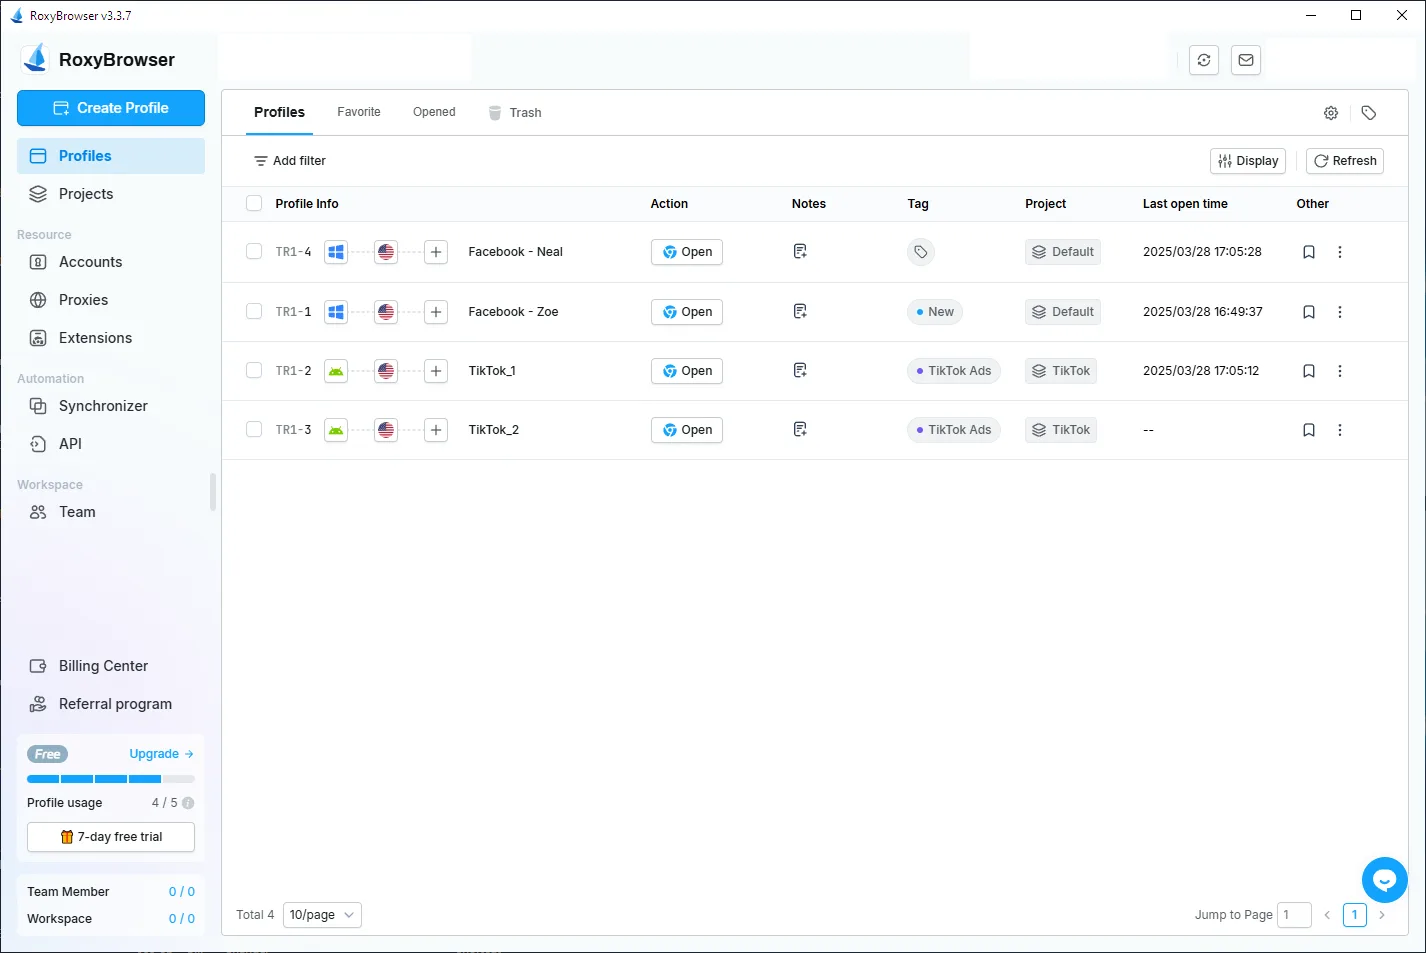This screenshot has height=953, width=1426.
Task: Click US flag proxy icon for TR1-4
Action: tap(386, 252)
